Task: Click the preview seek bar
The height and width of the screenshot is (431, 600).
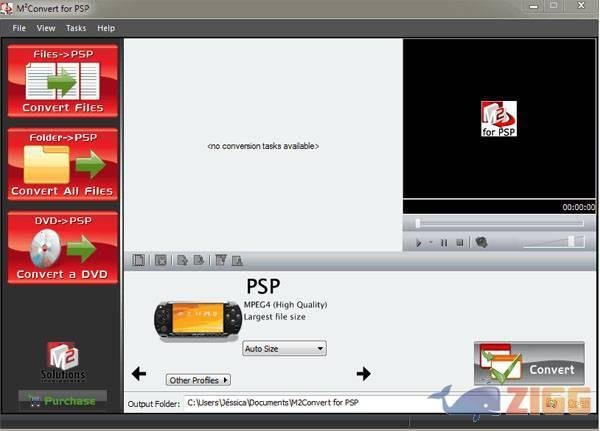Action: coord(500,223)
